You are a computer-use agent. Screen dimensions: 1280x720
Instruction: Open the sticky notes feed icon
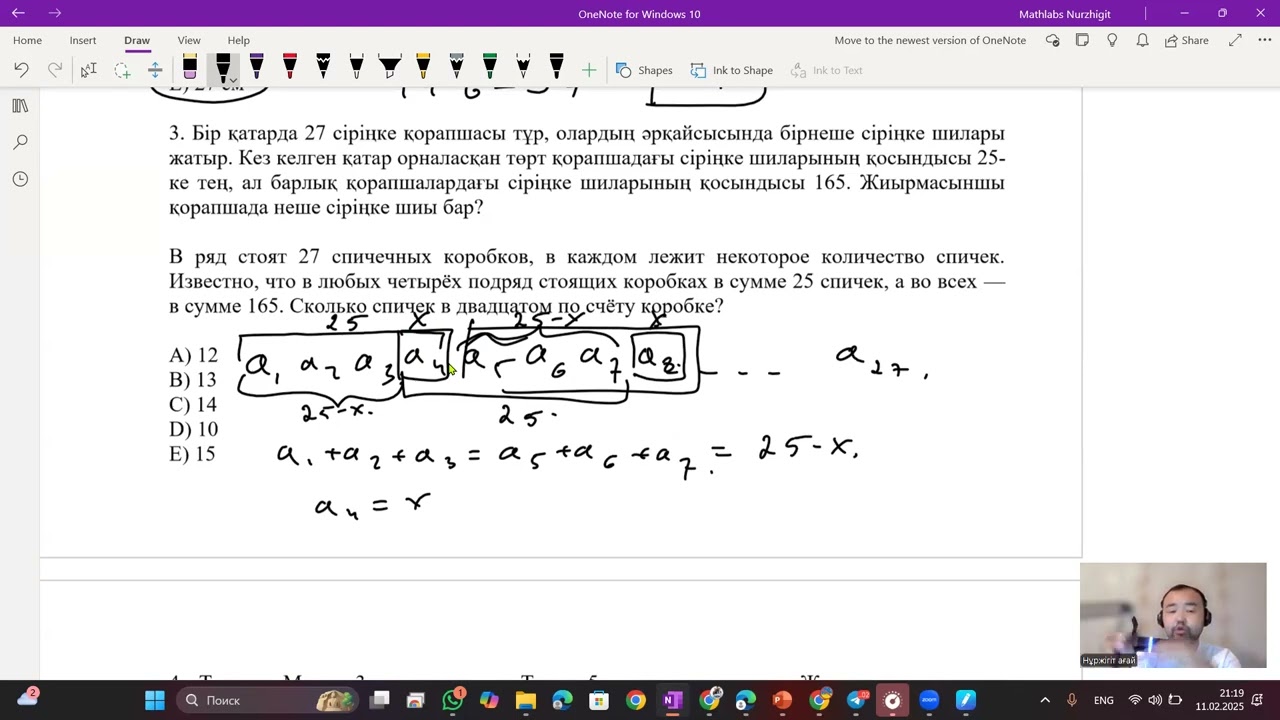point(1082,40)
